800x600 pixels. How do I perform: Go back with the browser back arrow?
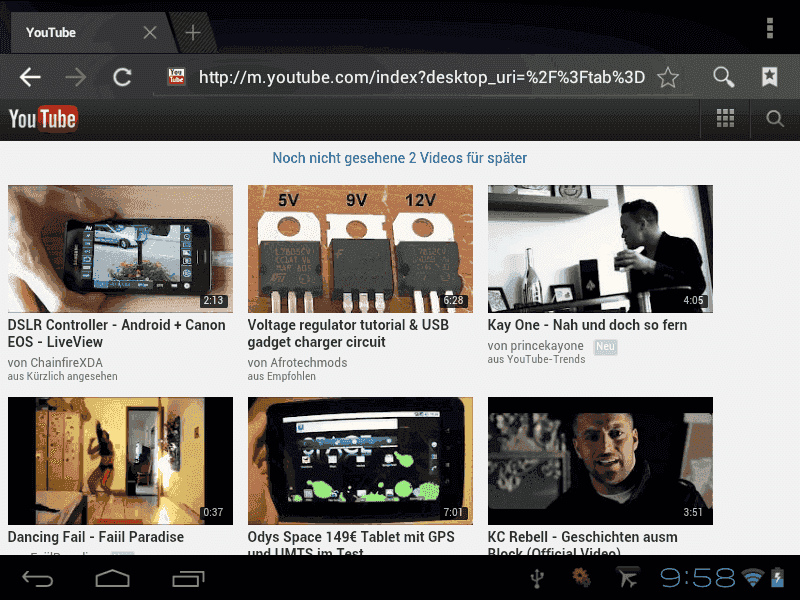(x=30, y=77)
